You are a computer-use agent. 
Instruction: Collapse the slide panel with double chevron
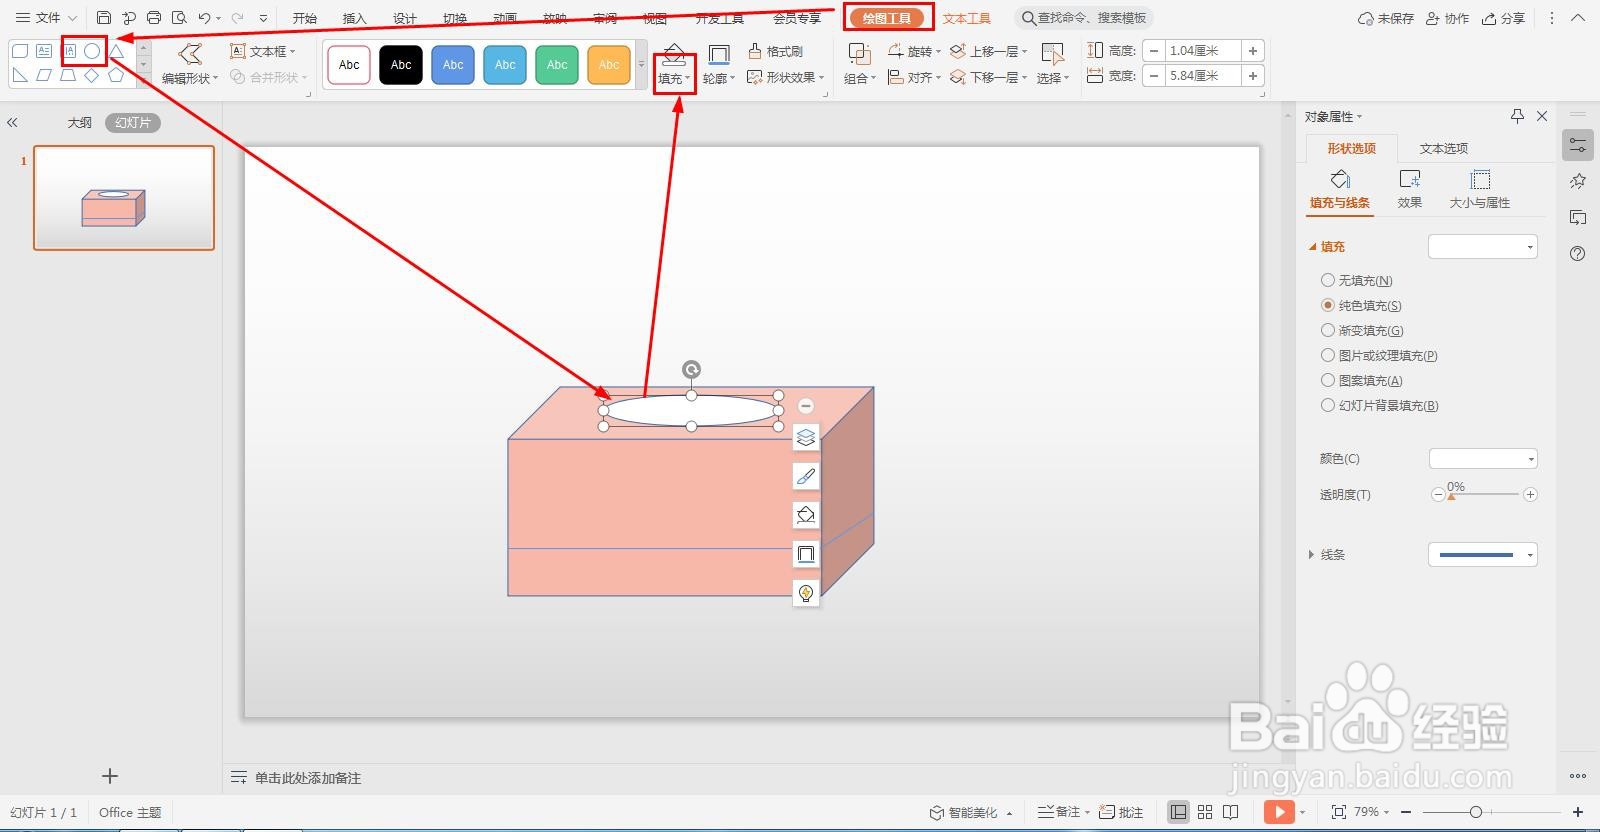point(12,123)
